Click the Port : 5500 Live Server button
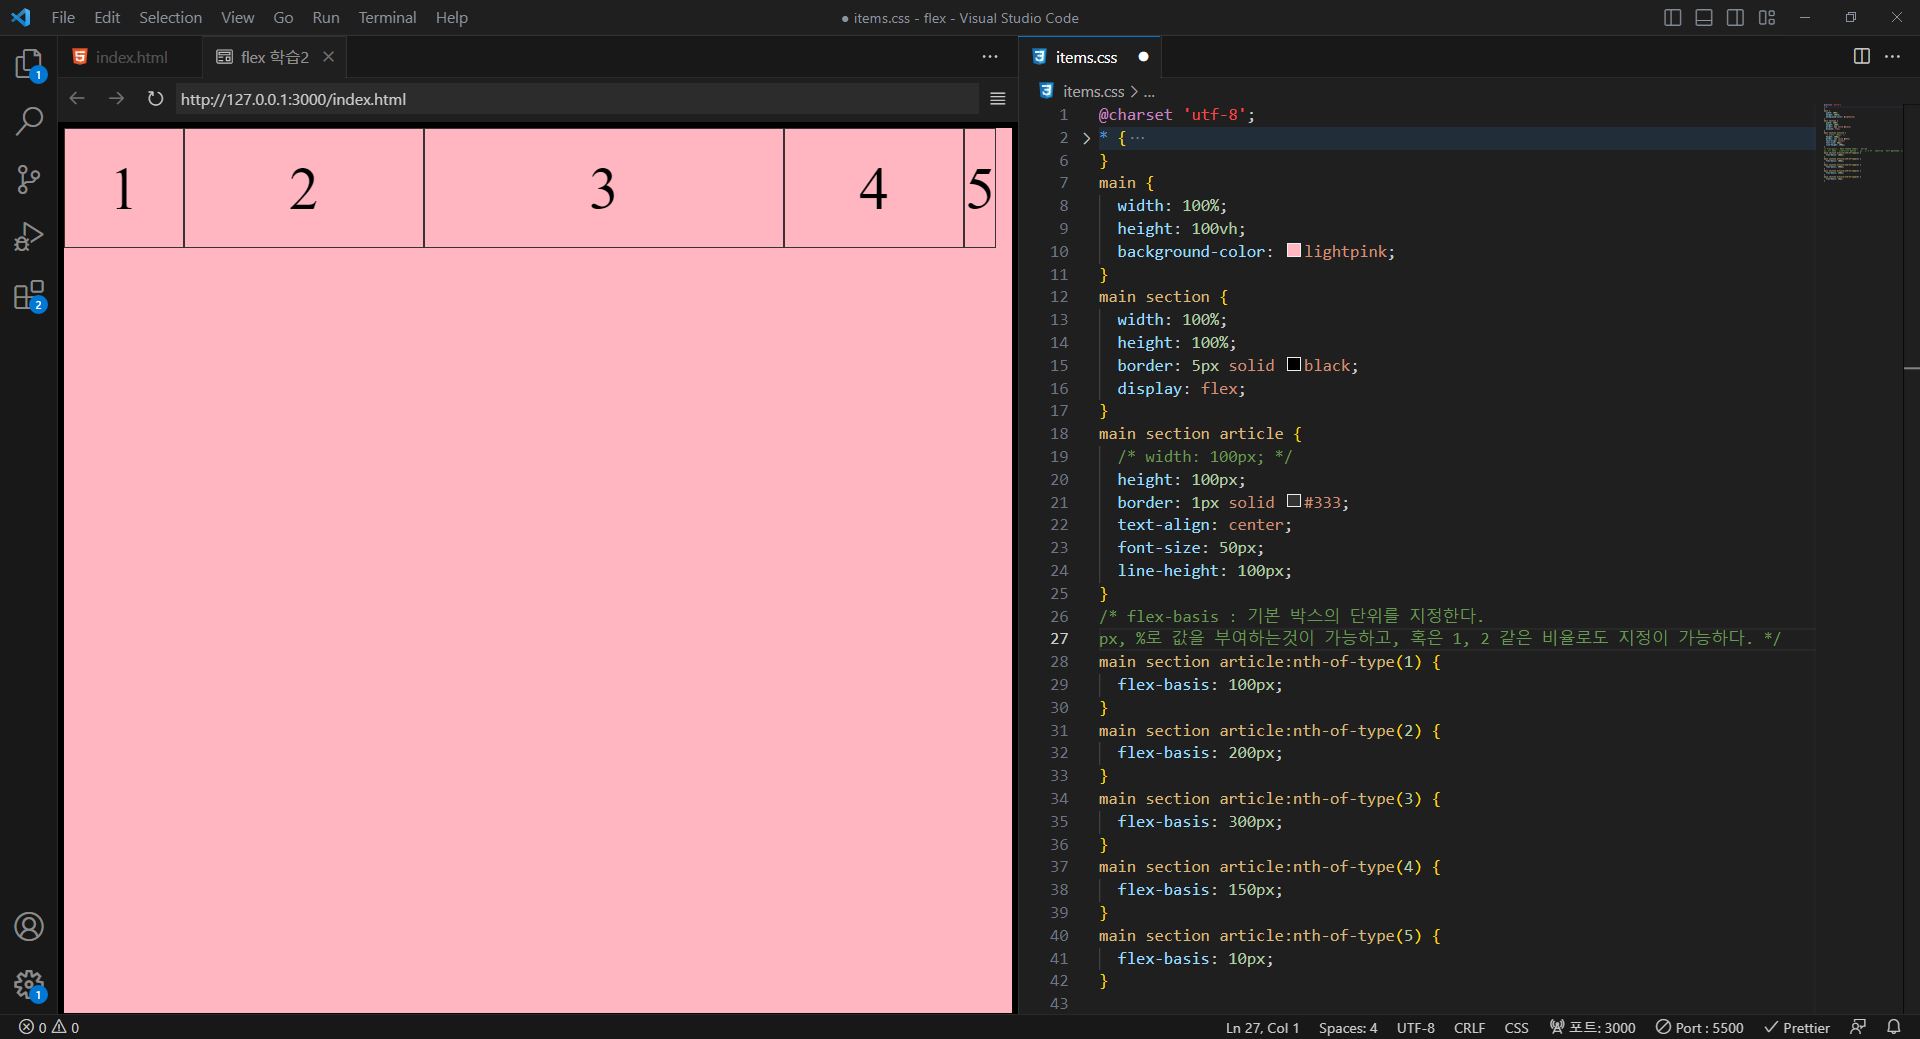The width and height of the screenshot is (1920, 1039). click(1699, 1027)
